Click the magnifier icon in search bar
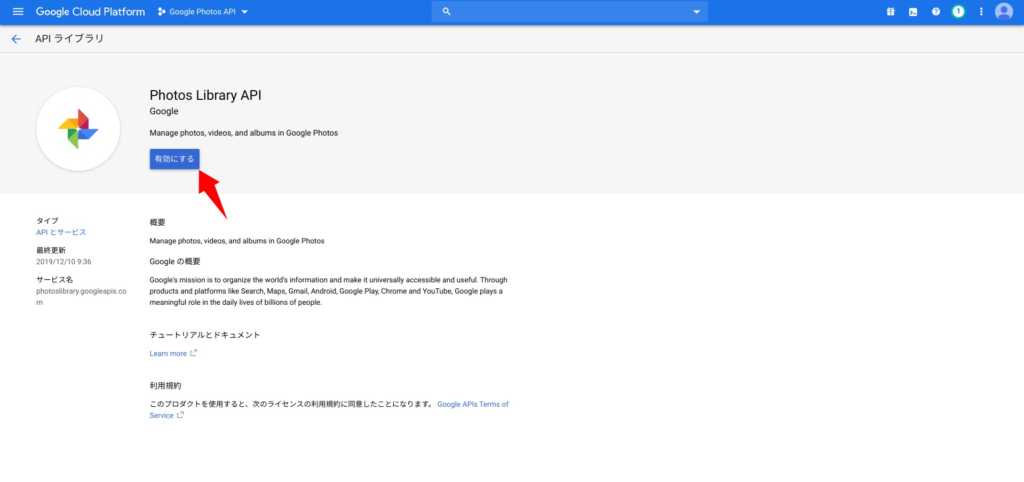 tap(446, 12)
